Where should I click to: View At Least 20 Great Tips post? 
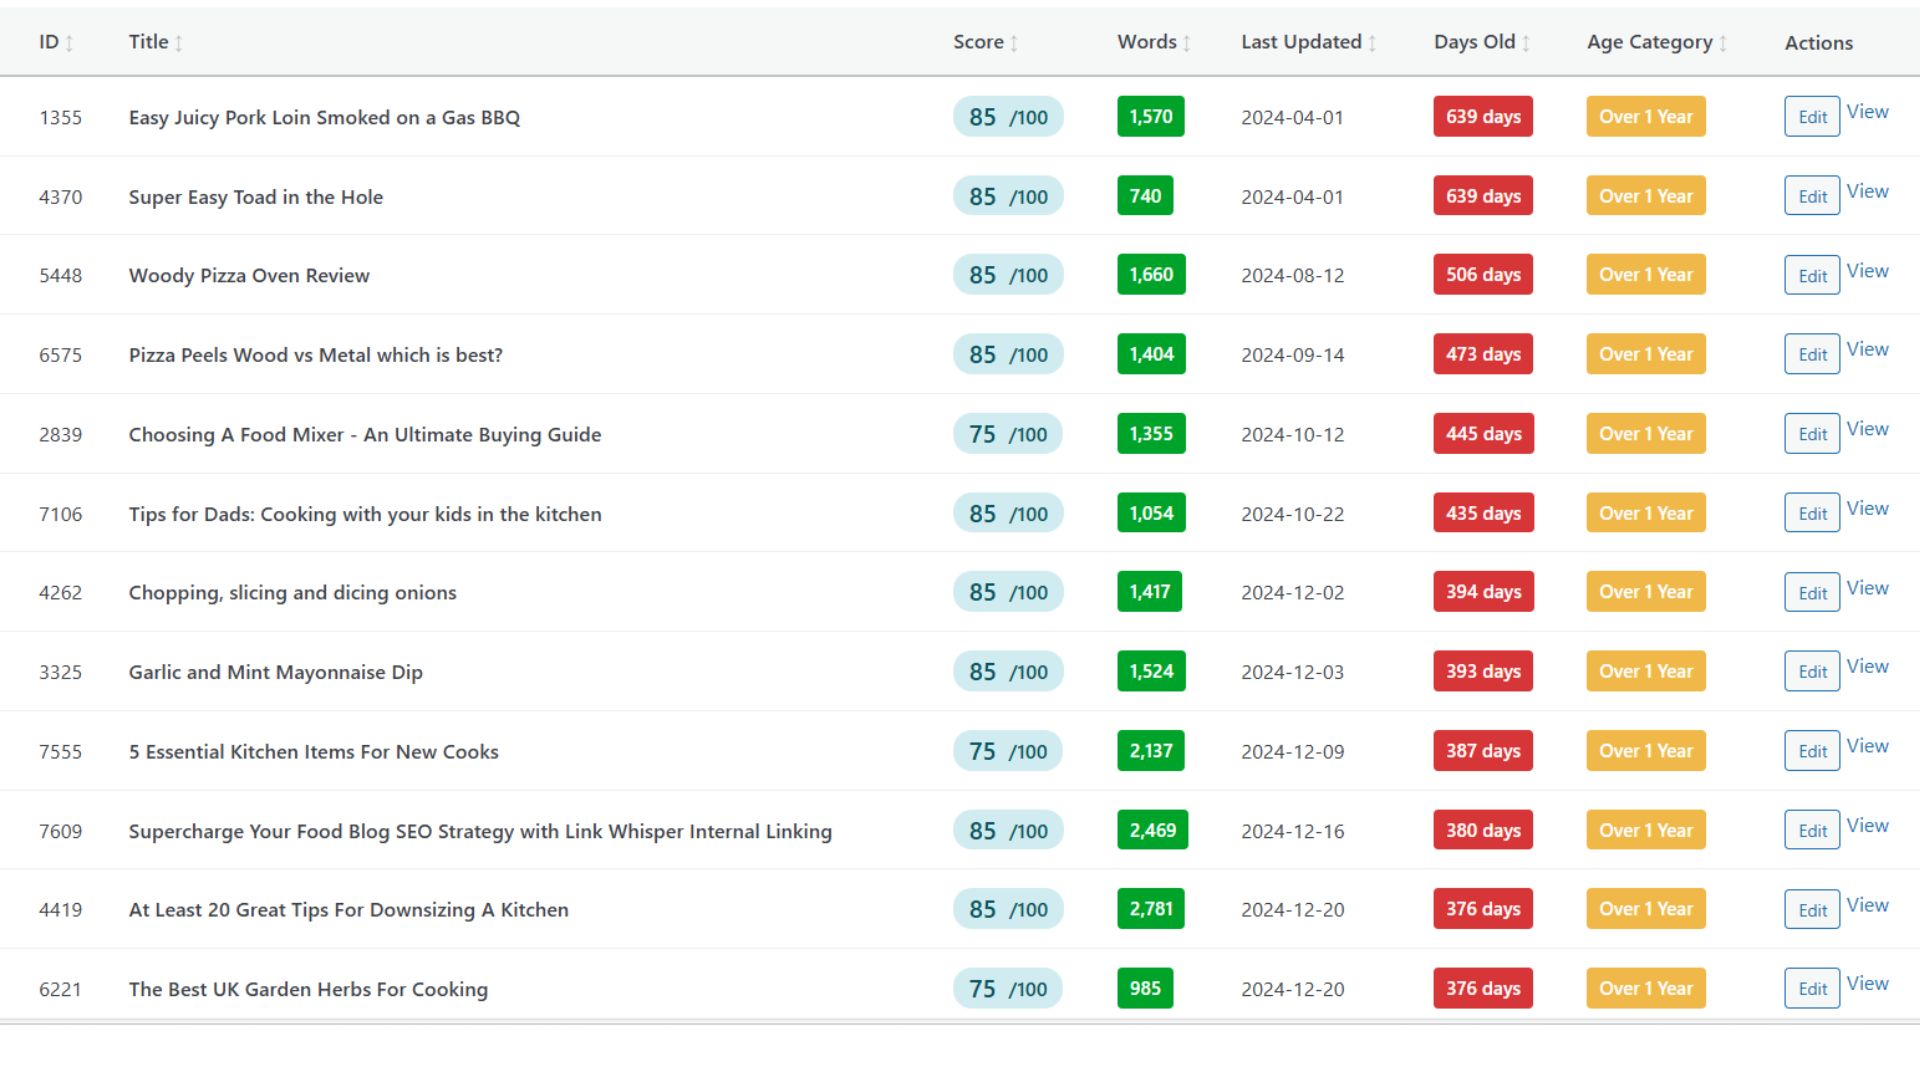(x=1867, y=905)
